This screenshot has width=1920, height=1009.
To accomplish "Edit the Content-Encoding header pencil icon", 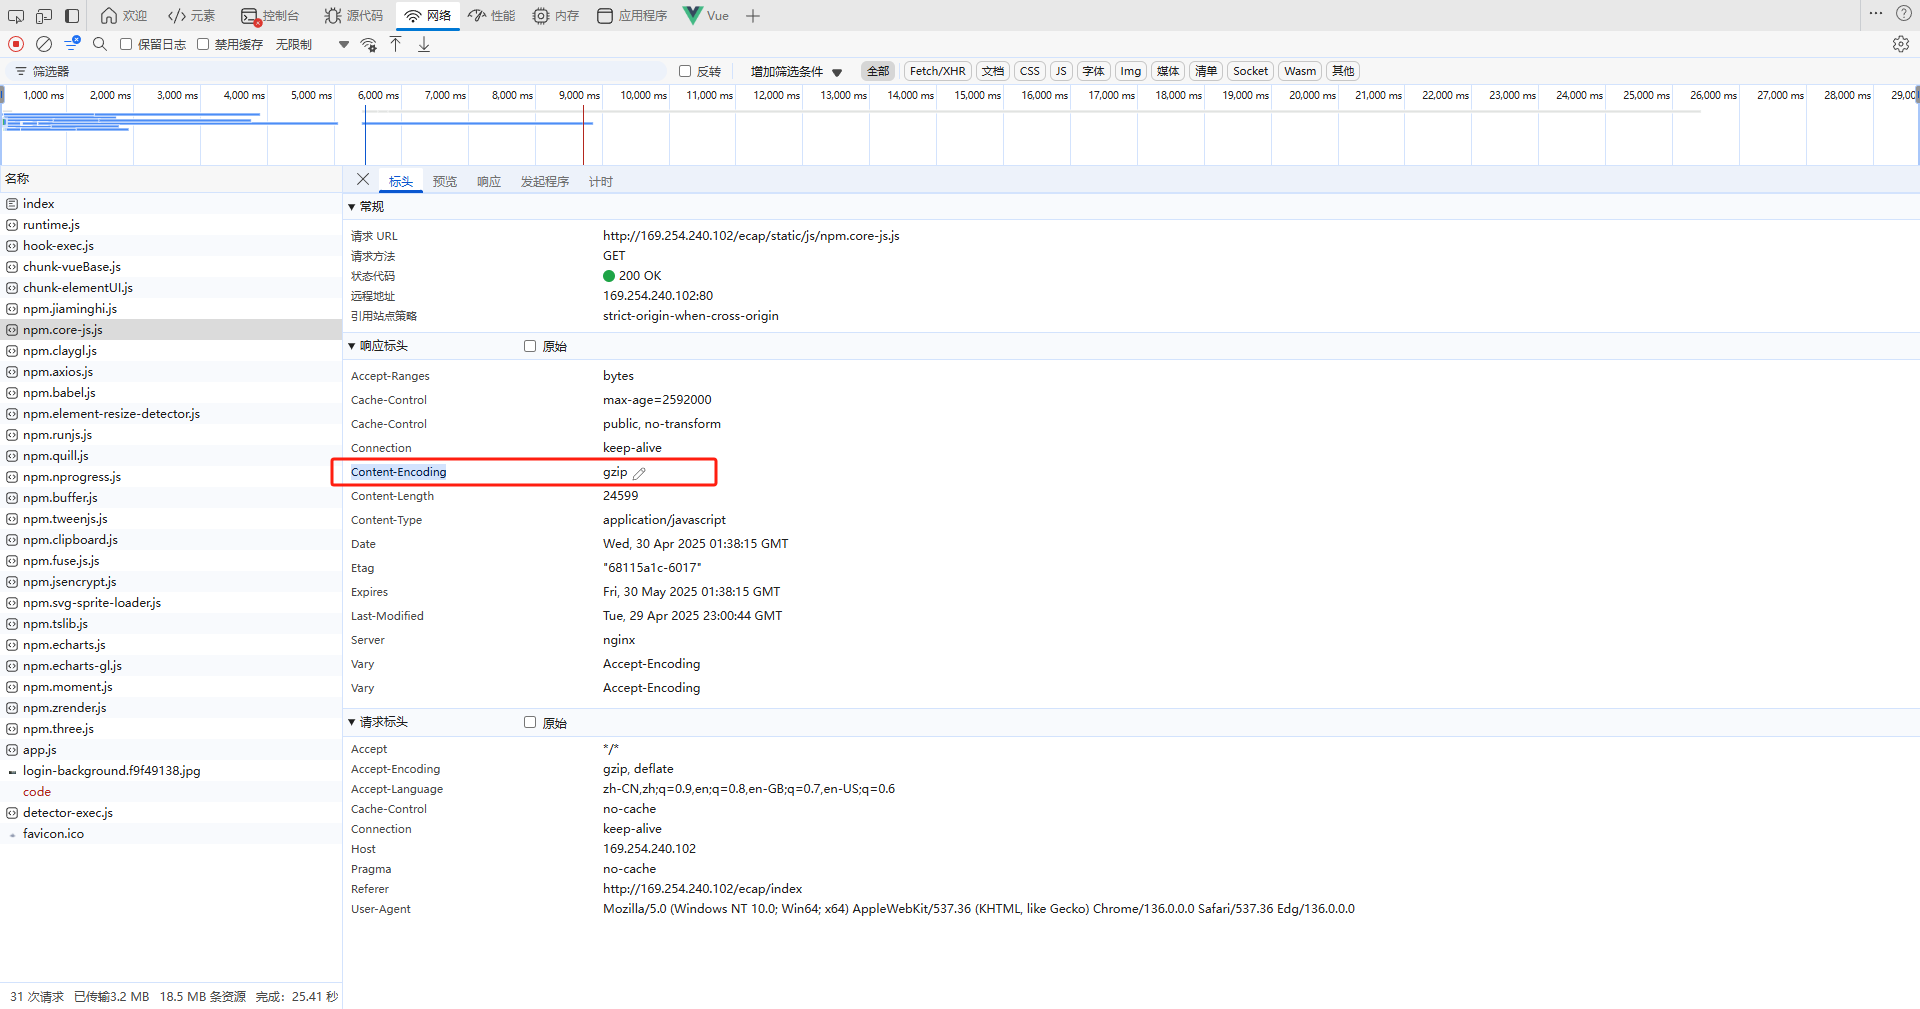I will pyautogui.click(x=639, y=473).
